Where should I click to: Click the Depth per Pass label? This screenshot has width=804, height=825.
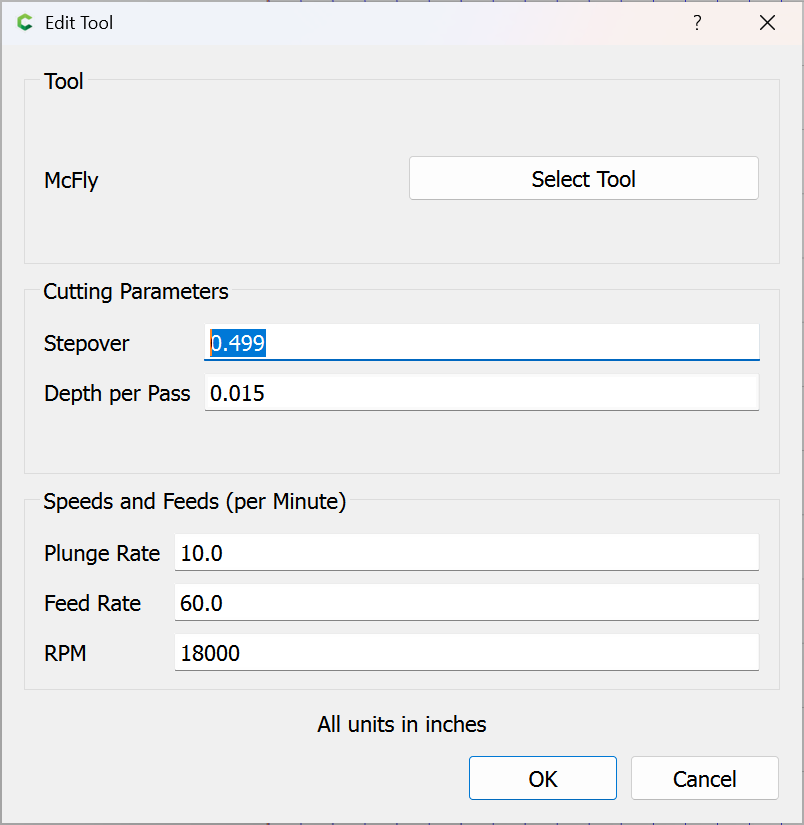pos(117,393)
